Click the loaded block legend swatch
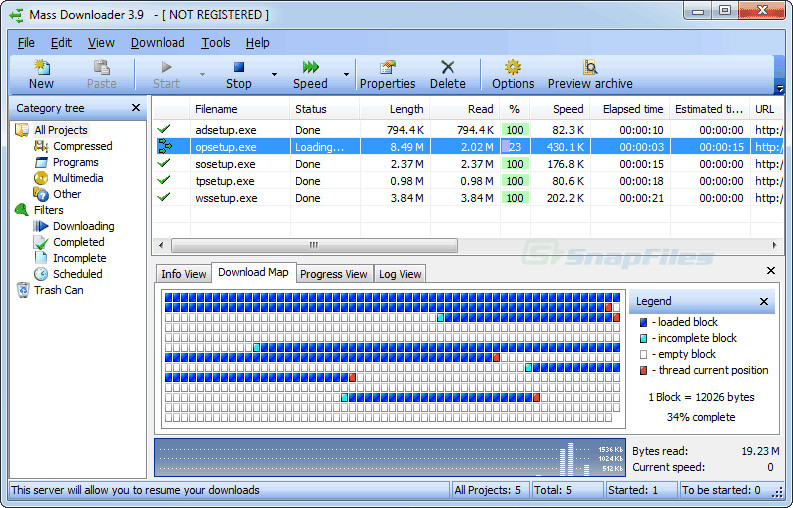Image resolution: width=793 pixels, height=508 pixels. [643, 322]
